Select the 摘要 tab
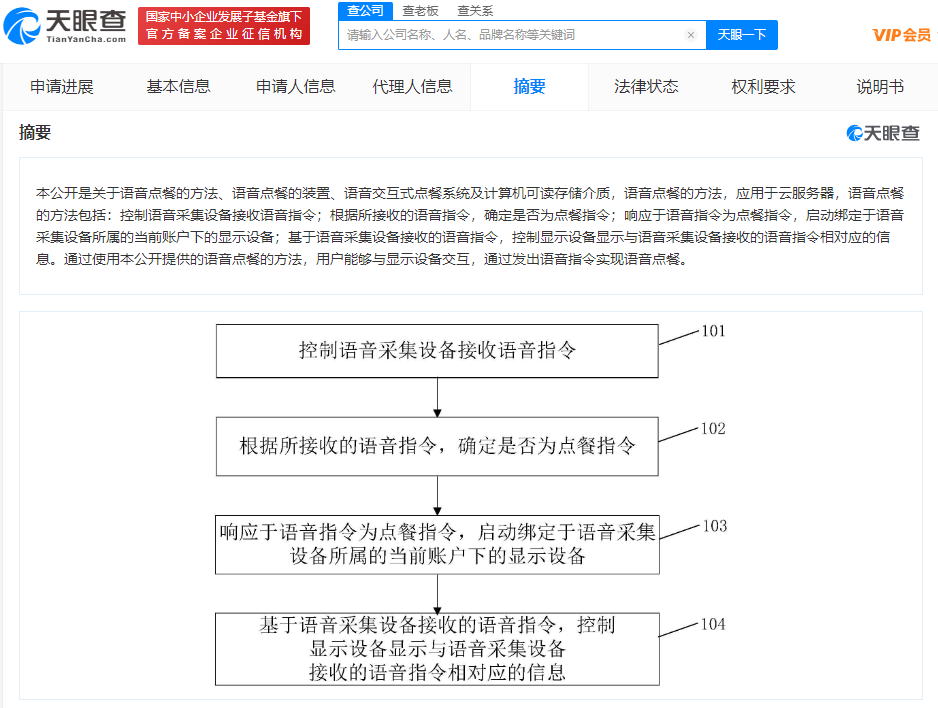938x708 pixels. 529,87
